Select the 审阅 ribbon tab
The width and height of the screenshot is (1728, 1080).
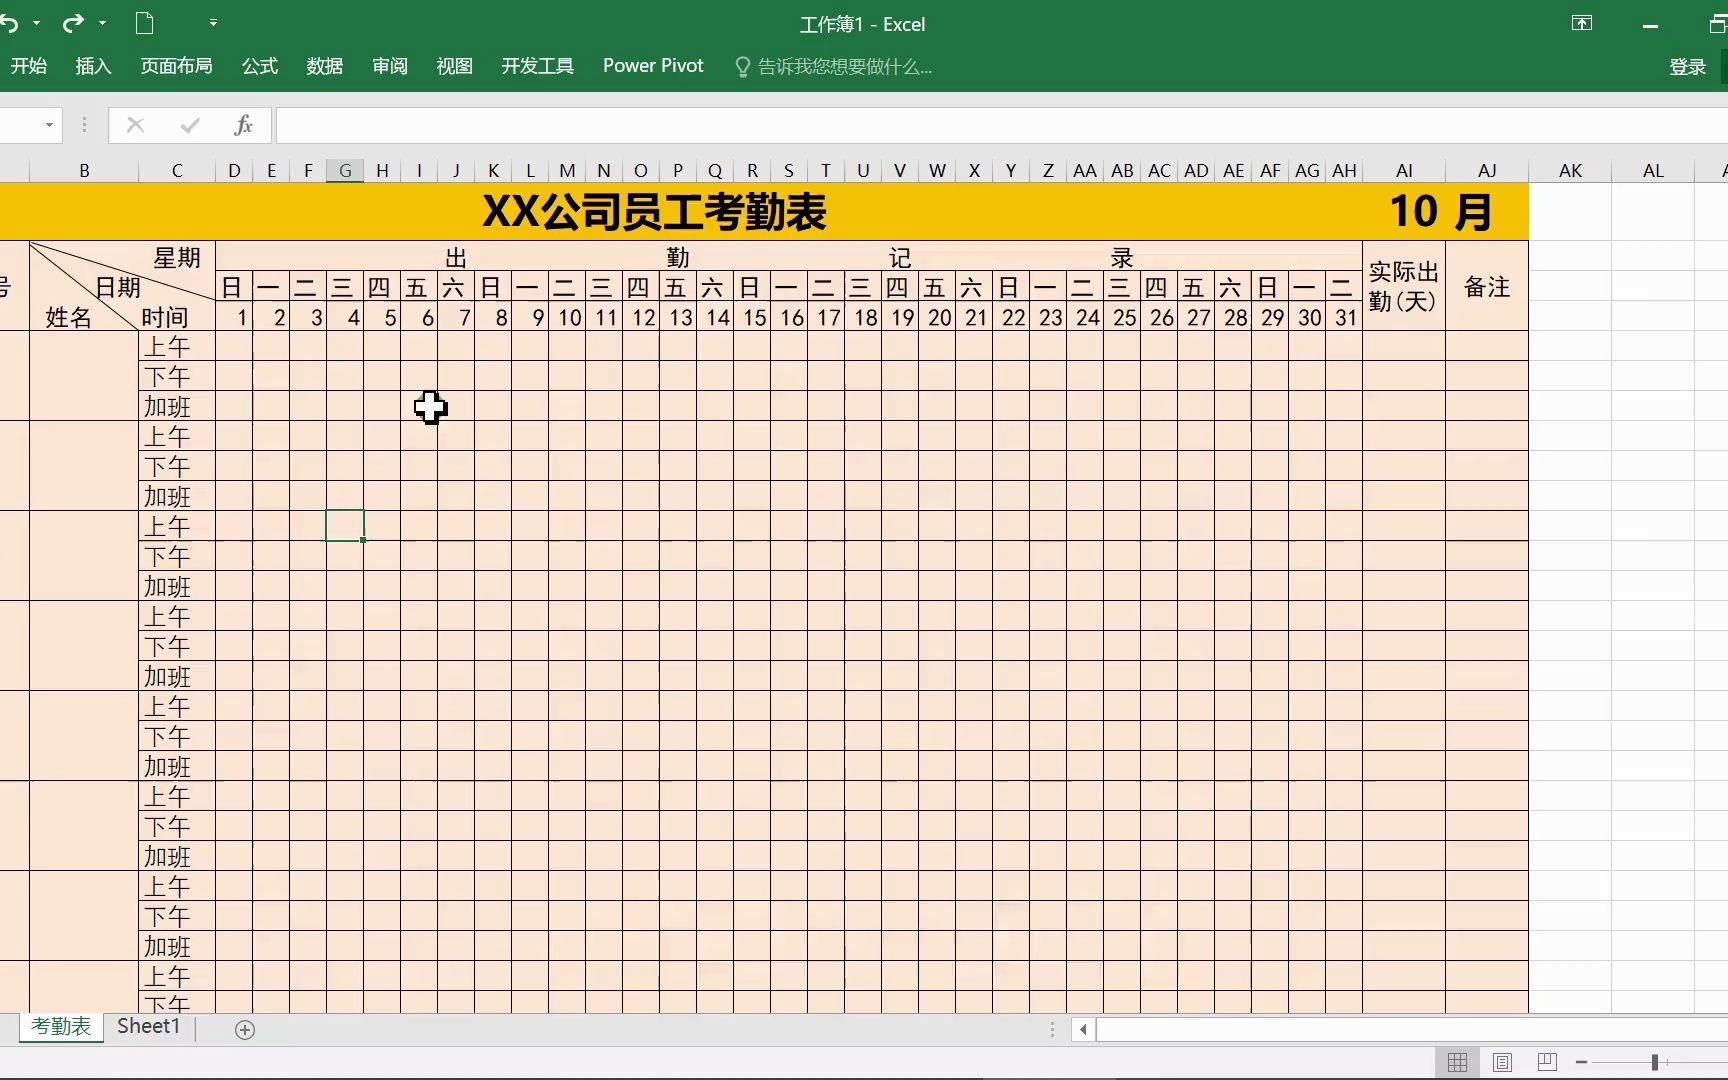coord(389,66)
